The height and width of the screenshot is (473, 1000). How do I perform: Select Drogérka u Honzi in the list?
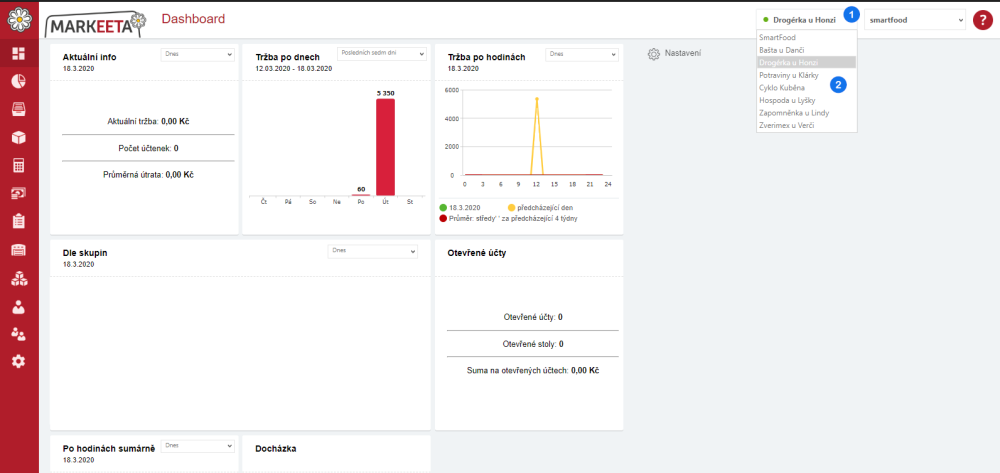click(806, 62)
